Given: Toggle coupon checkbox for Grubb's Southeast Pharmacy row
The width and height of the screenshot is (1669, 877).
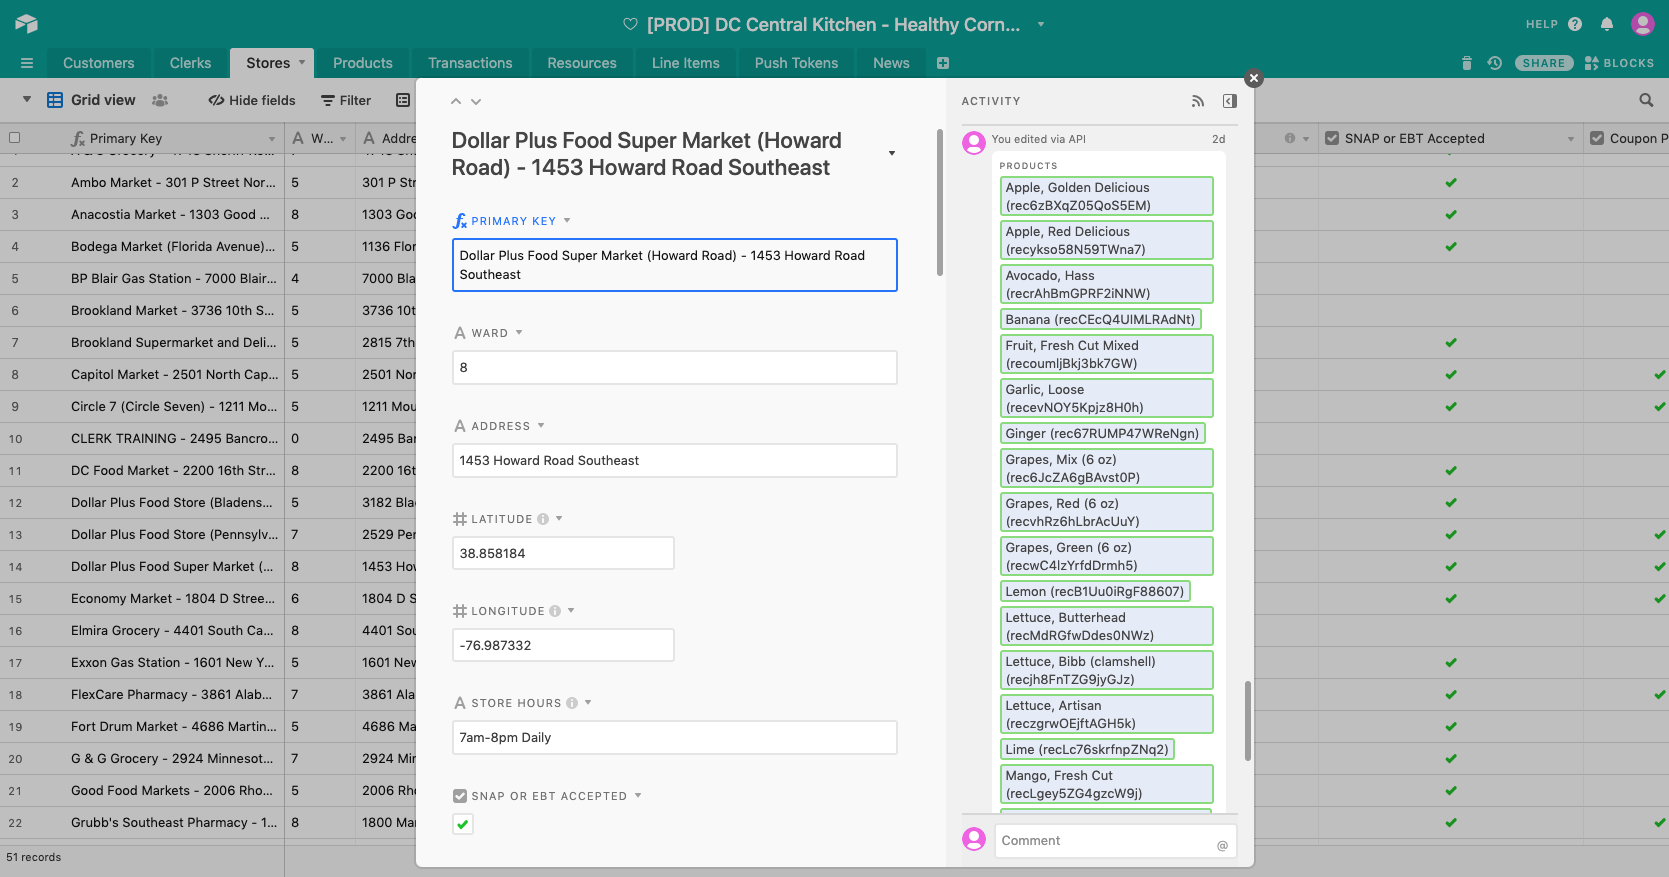Looking at the screenshot, I should (x=1660, y=822).
